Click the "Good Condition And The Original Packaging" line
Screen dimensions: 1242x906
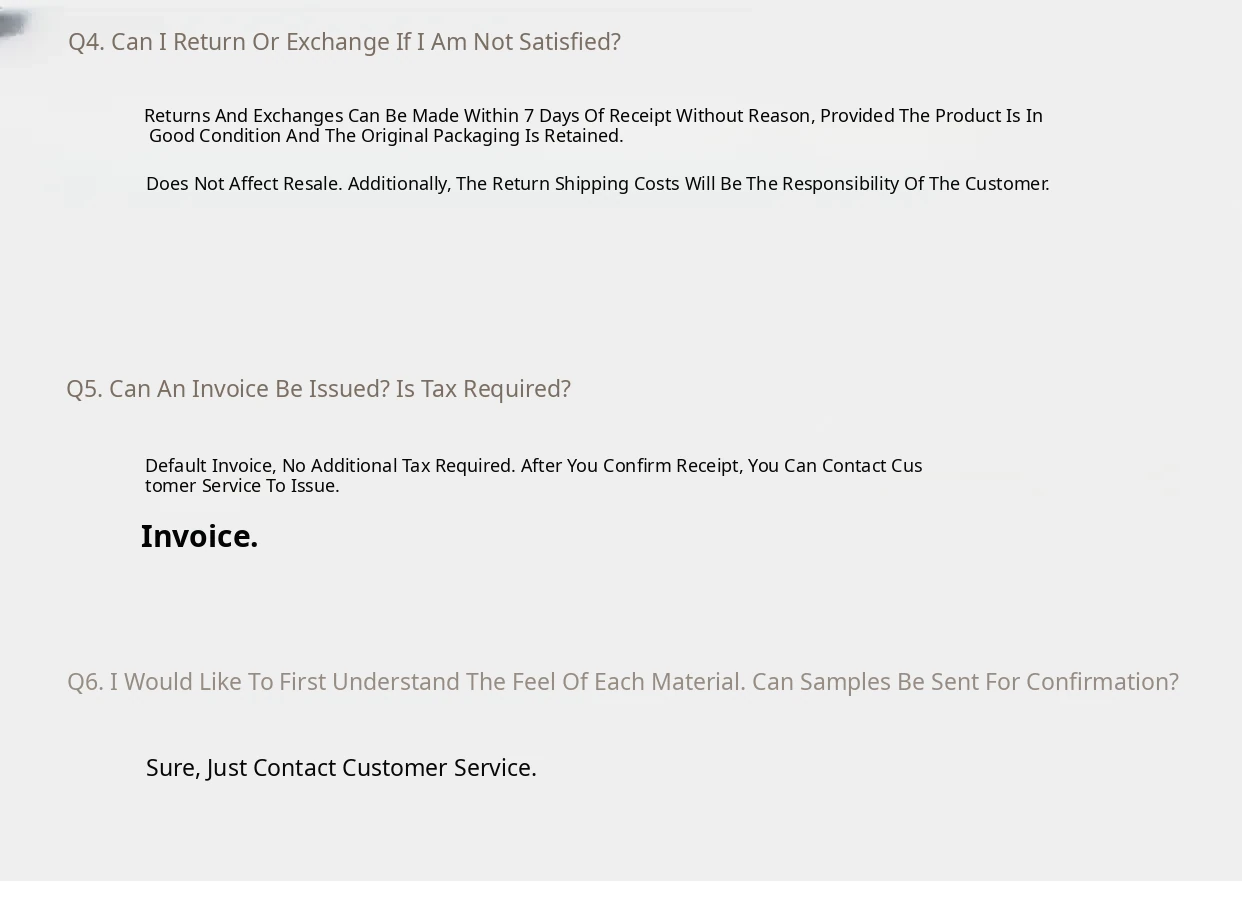(x=386, y=136)
